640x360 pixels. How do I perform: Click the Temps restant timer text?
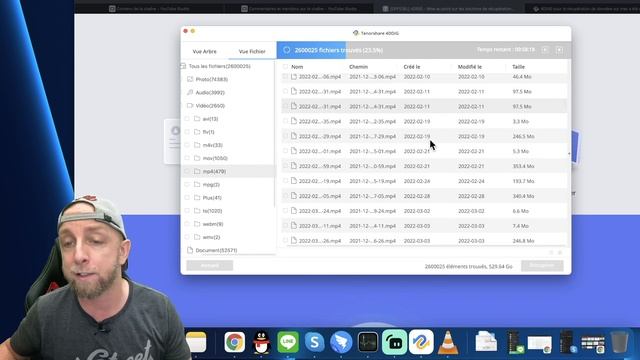tap(506, 49)
